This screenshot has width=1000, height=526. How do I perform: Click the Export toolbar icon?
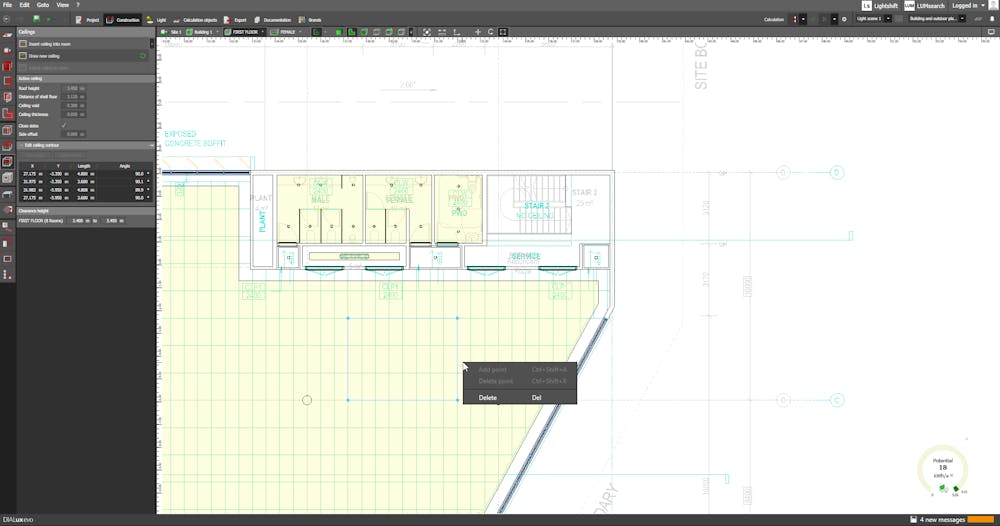(236, 19)
